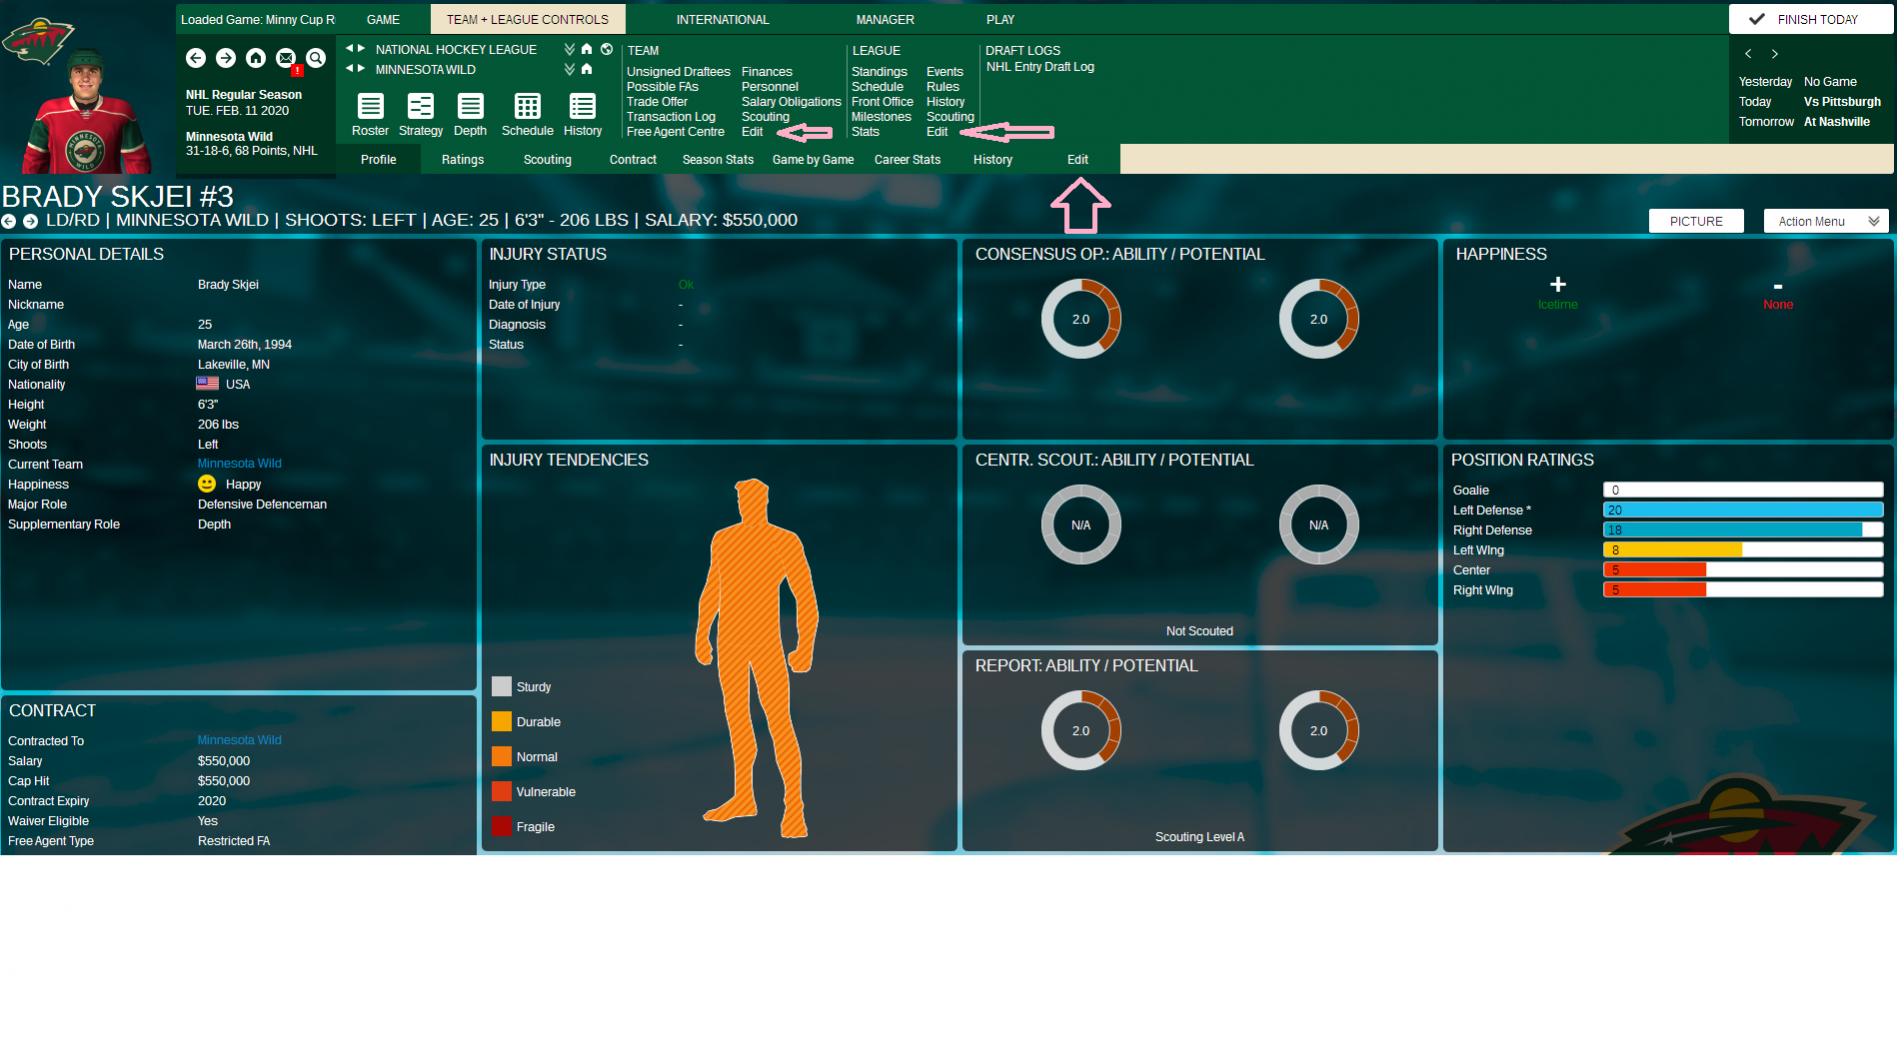
Task: Go back with the left arrow icon
Action: tap(196, 59)
